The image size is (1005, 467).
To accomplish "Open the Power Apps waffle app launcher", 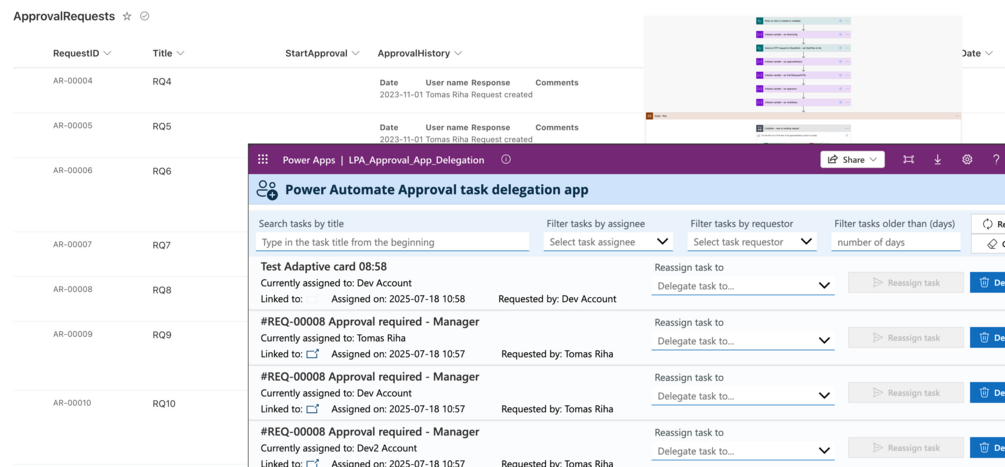I will point(263,160).
